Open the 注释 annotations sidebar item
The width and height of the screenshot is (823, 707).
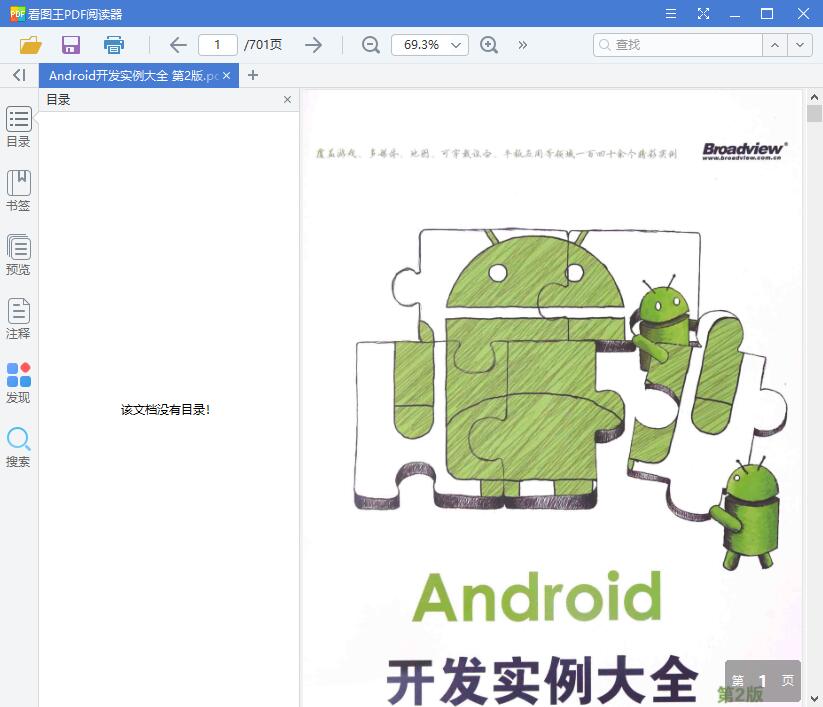pos(18,319)
